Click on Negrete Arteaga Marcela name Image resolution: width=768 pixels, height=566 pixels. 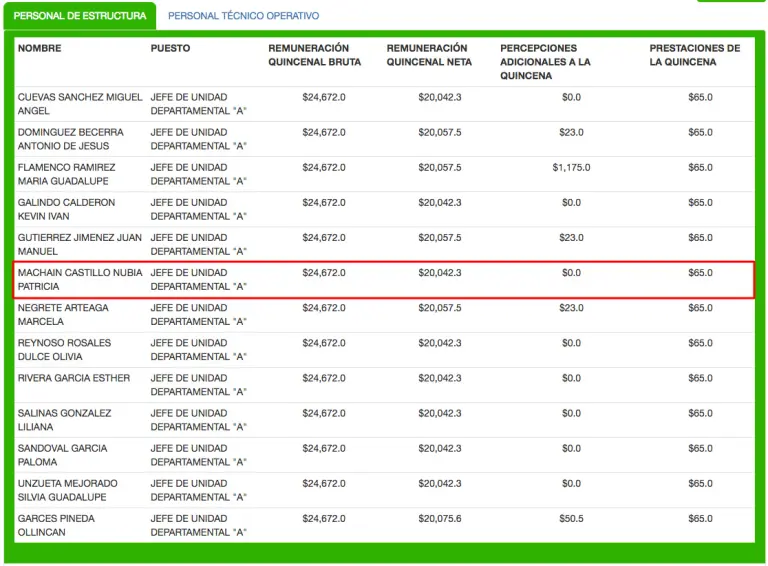tap(62, 314)
